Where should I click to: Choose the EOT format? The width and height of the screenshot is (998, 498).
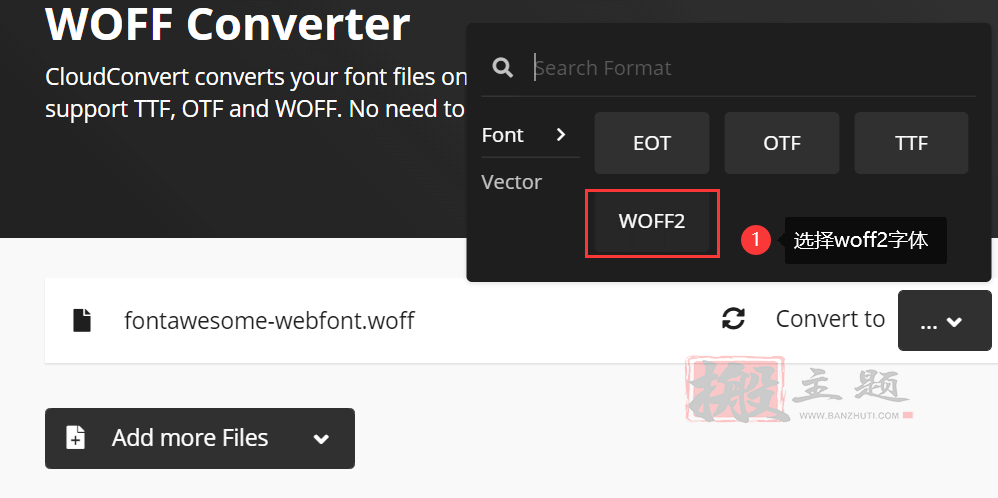(x=652, y=143)
